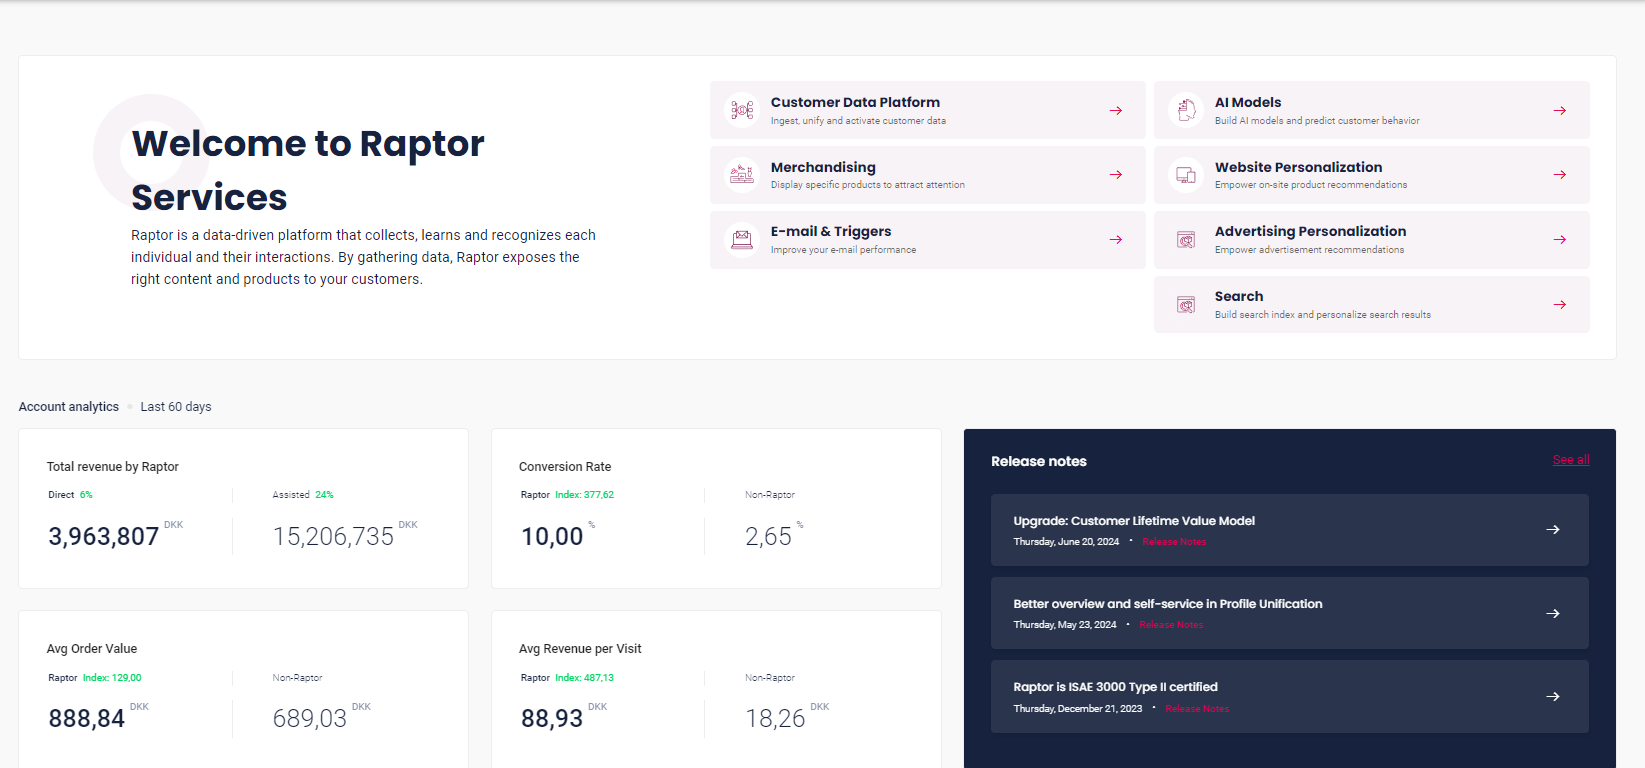Click Release Notes tag dated June 20, 2024
The image size is (1645, 768).
(x=1174, y=542)
